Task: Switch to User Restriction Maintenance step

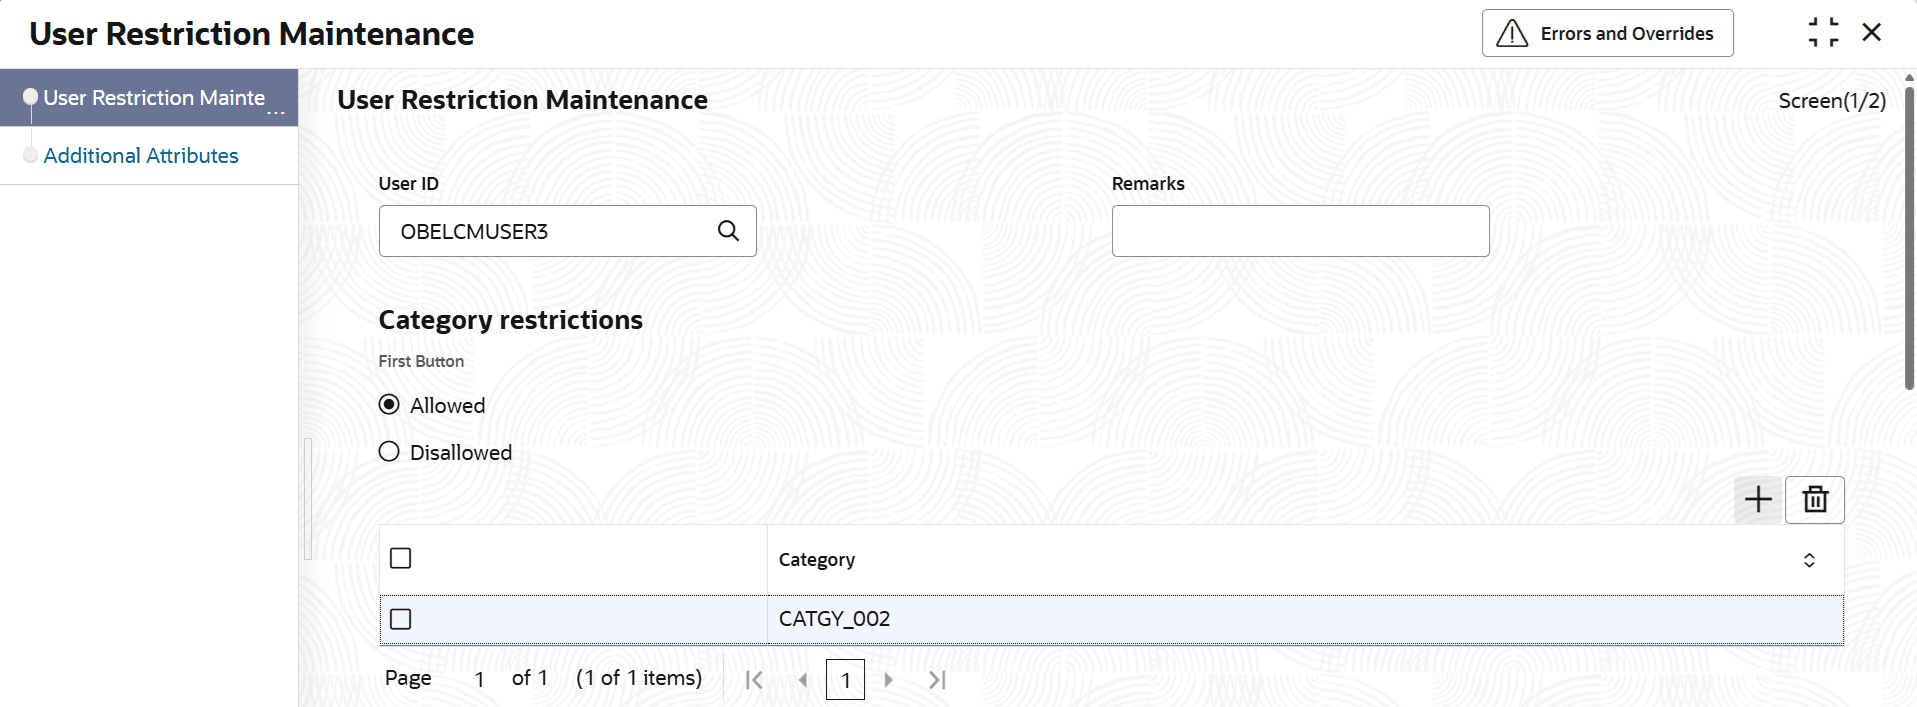Action: 154,98
